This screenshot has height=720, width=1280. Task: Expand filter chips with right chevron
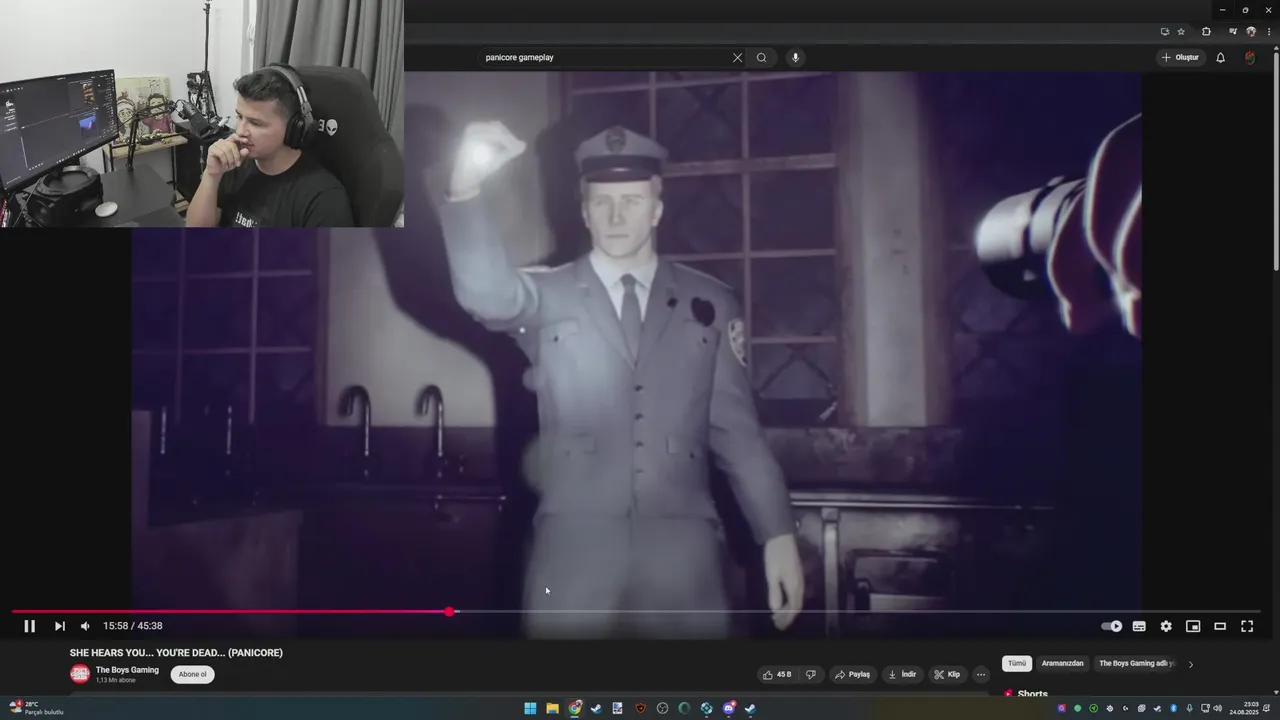pyautogui.click(x=1190, y=664)
